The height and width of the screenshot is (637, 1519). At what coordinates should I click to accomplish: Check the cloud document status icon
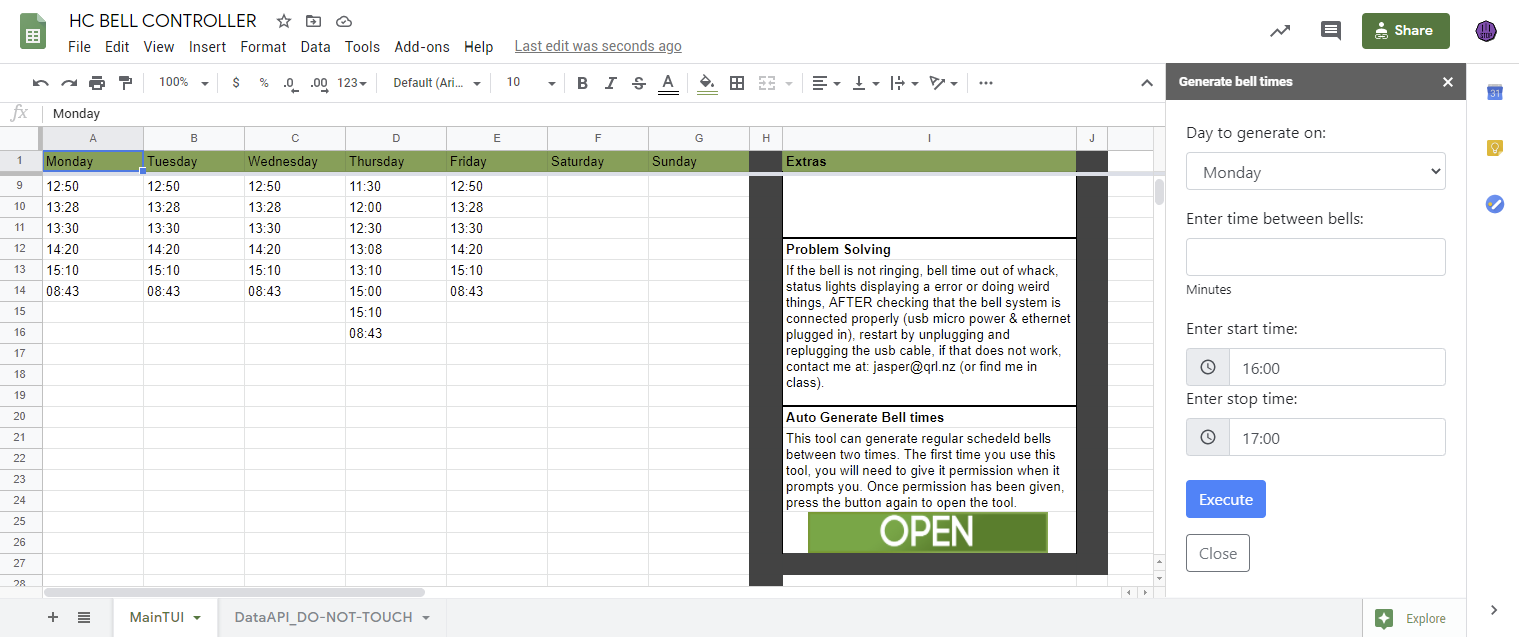click(344, 21)
